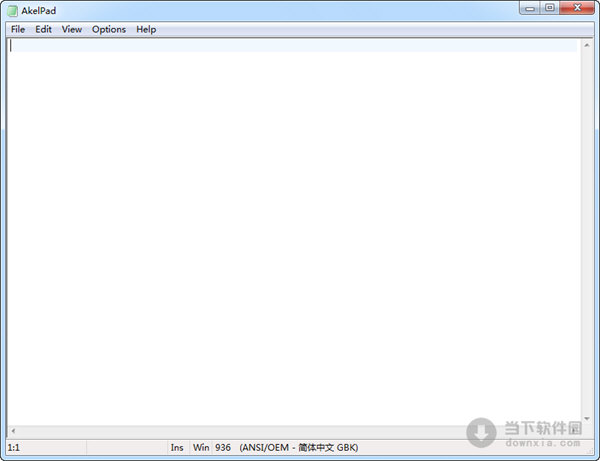
Task: Click the horizontal scrollbar left arrow
Action: [13, 431]
